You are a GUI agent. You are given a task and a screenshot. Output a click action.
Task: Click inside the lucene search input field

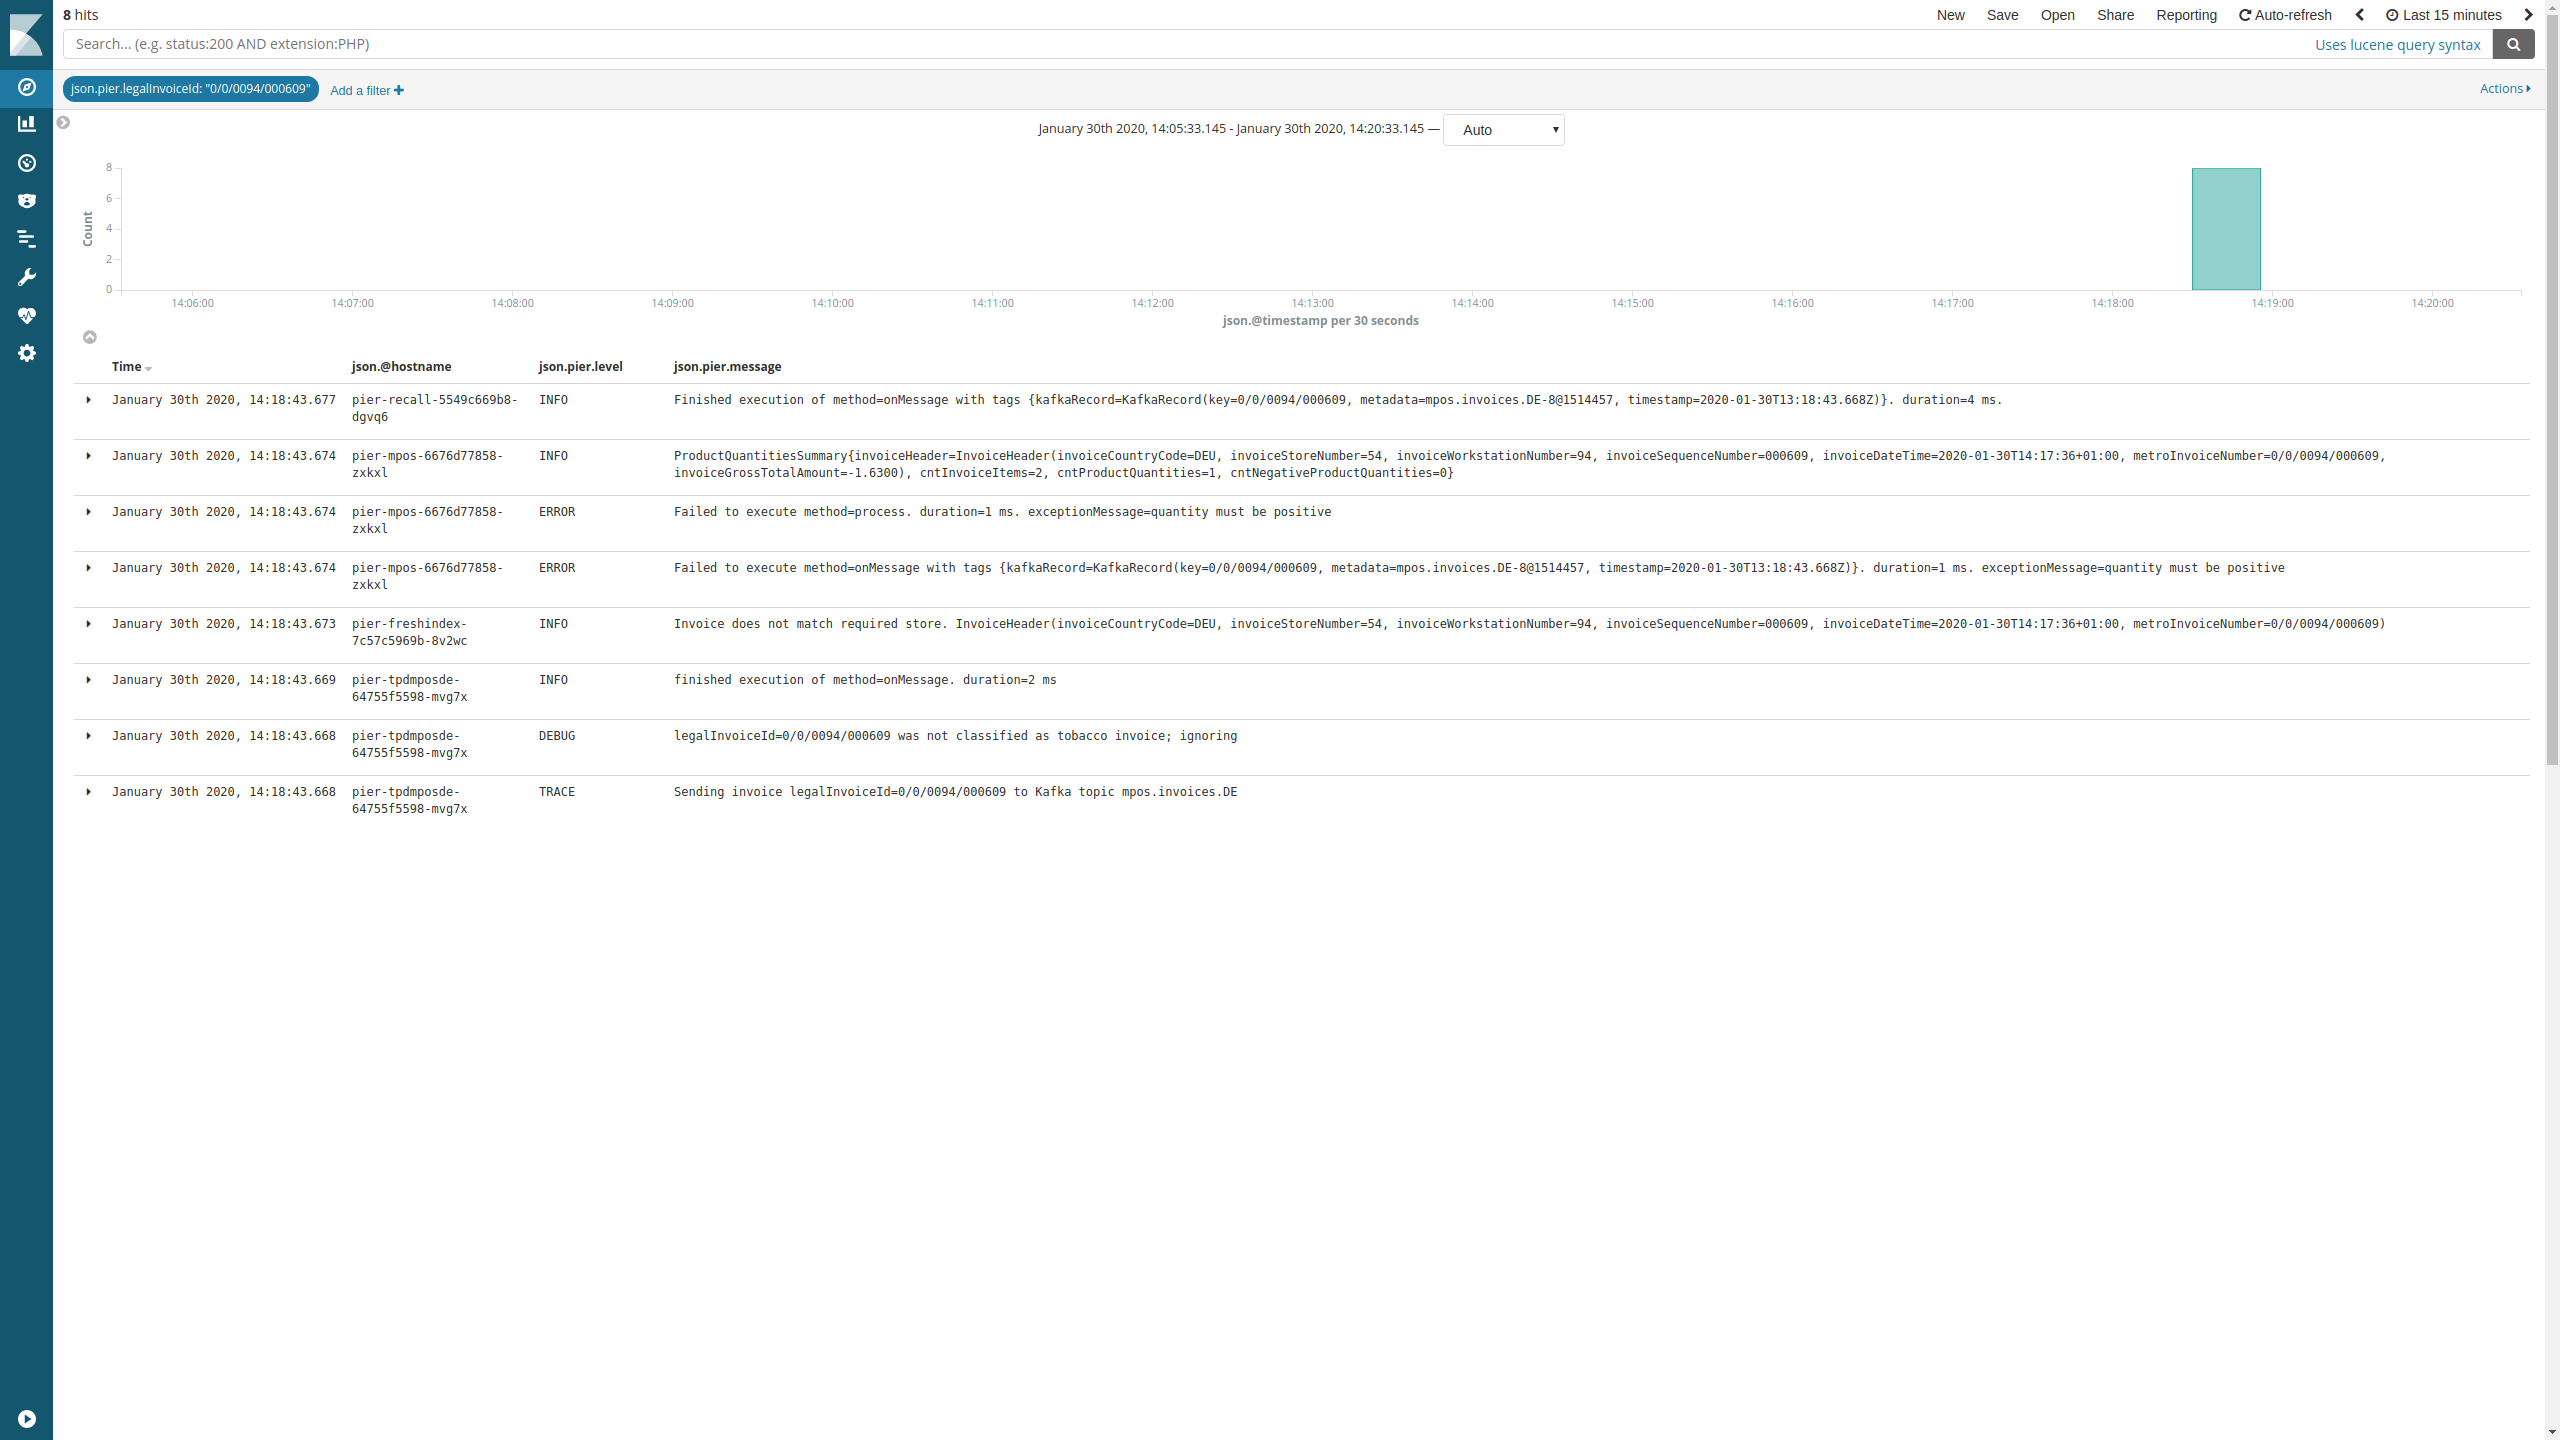[x=700, y=44]
